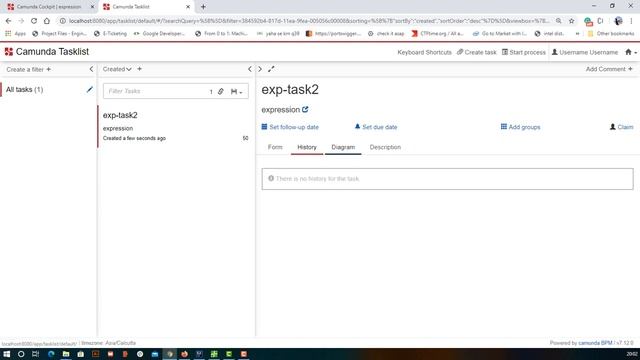640x360 pixels.
Task: Copy the search query link icon
Action: point(221,91)
